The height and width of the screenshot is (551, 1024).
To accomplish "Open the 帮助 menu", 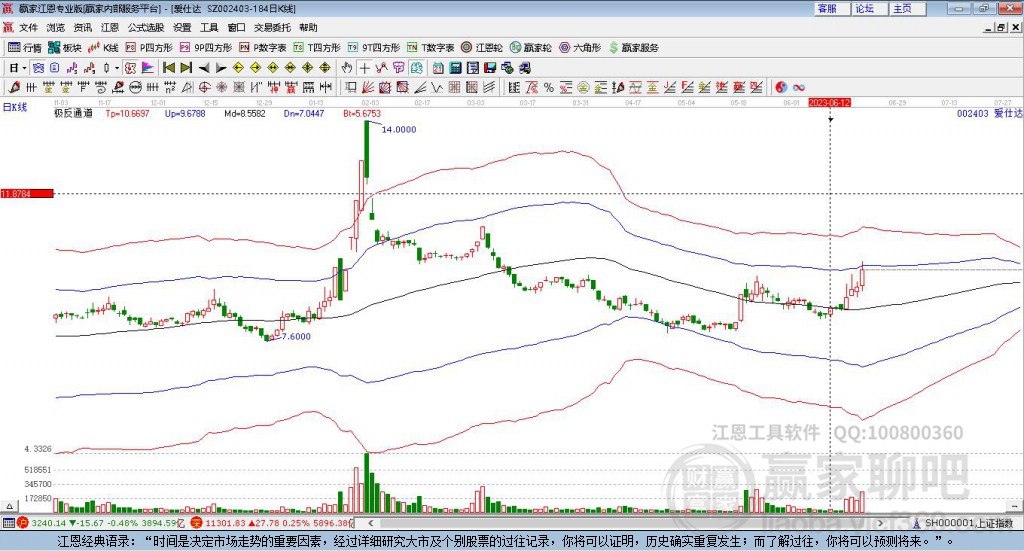I will point(308,27).
